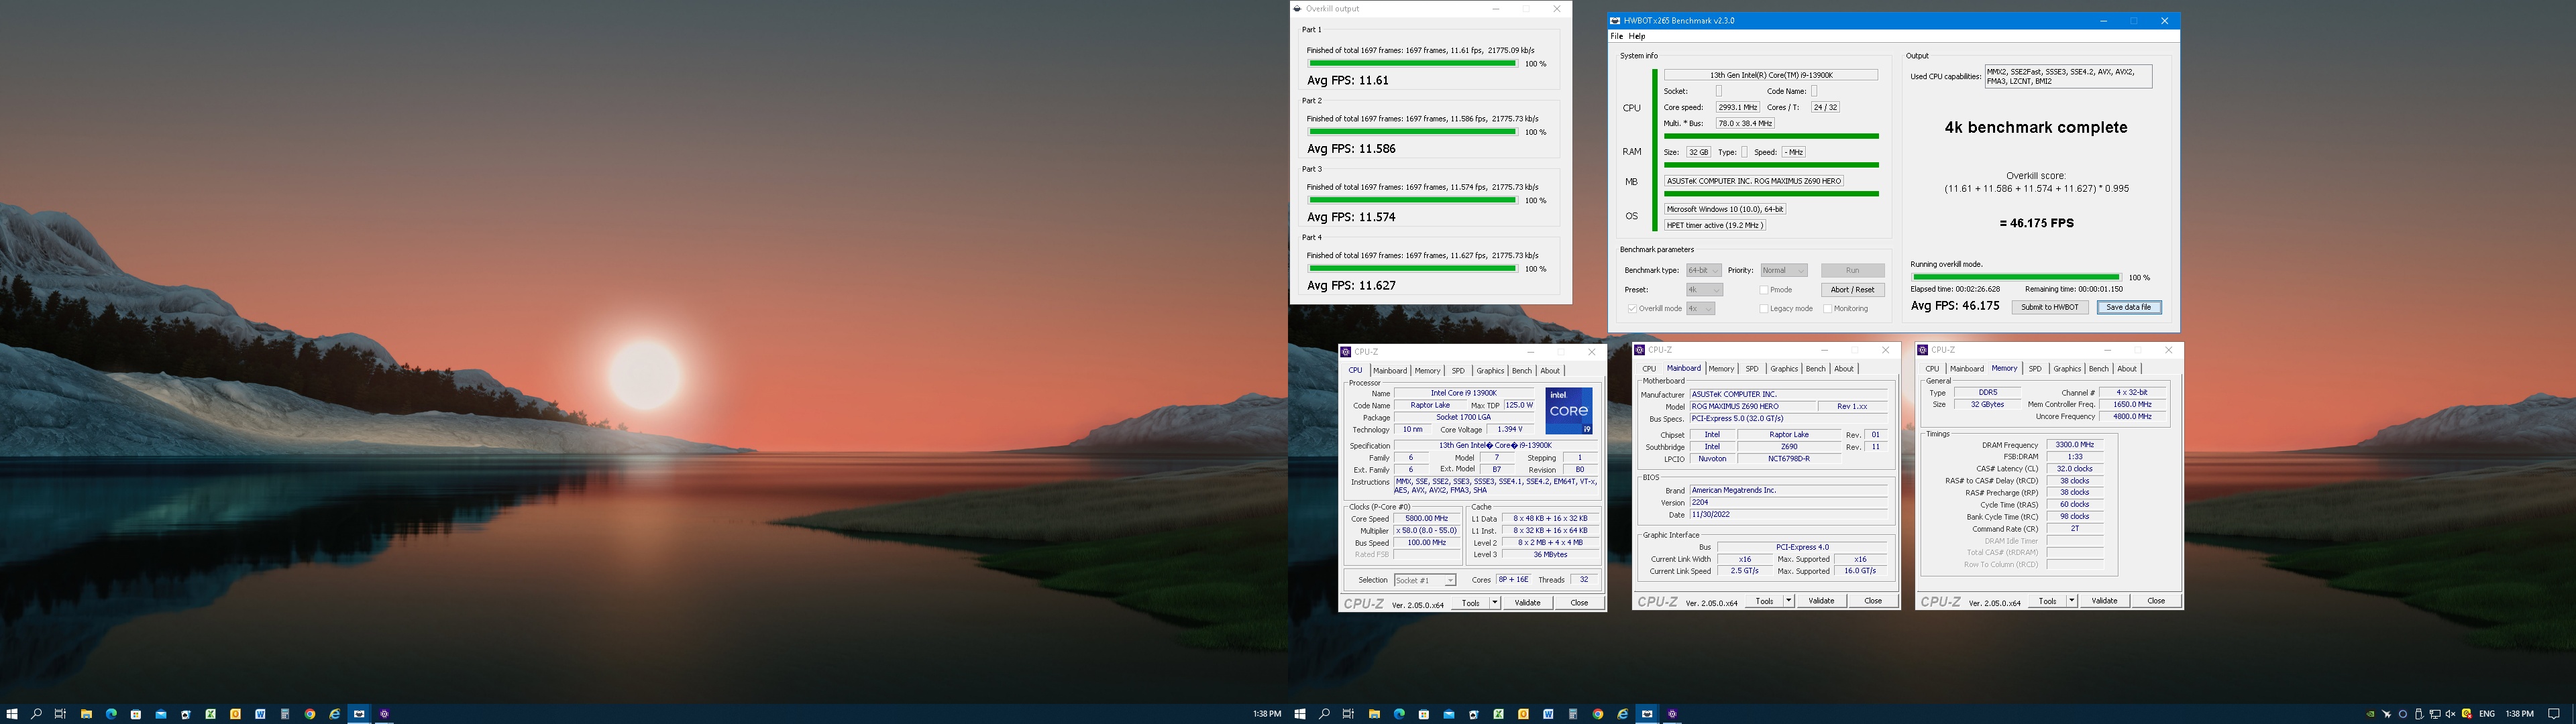Viewport: 2576px width, 724px height.
Task: Click the Part 4 progress bar in Overkill output
Action: tap(1412, 268)
